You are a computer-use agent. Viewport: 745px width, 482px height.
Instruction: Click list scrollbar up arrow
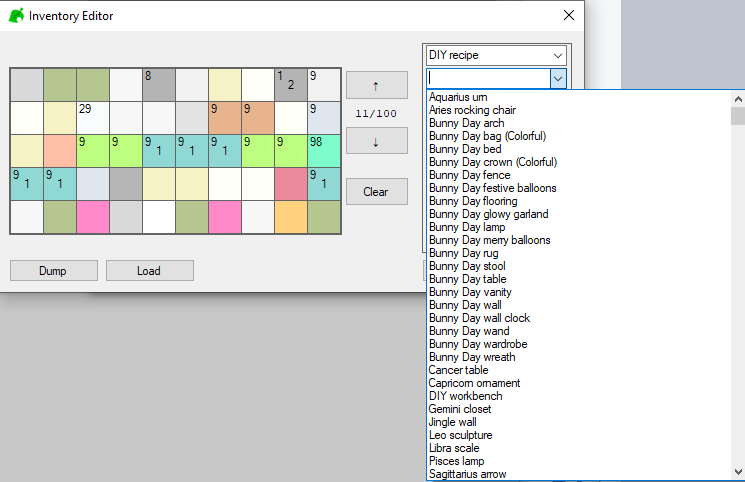[738, 99]
